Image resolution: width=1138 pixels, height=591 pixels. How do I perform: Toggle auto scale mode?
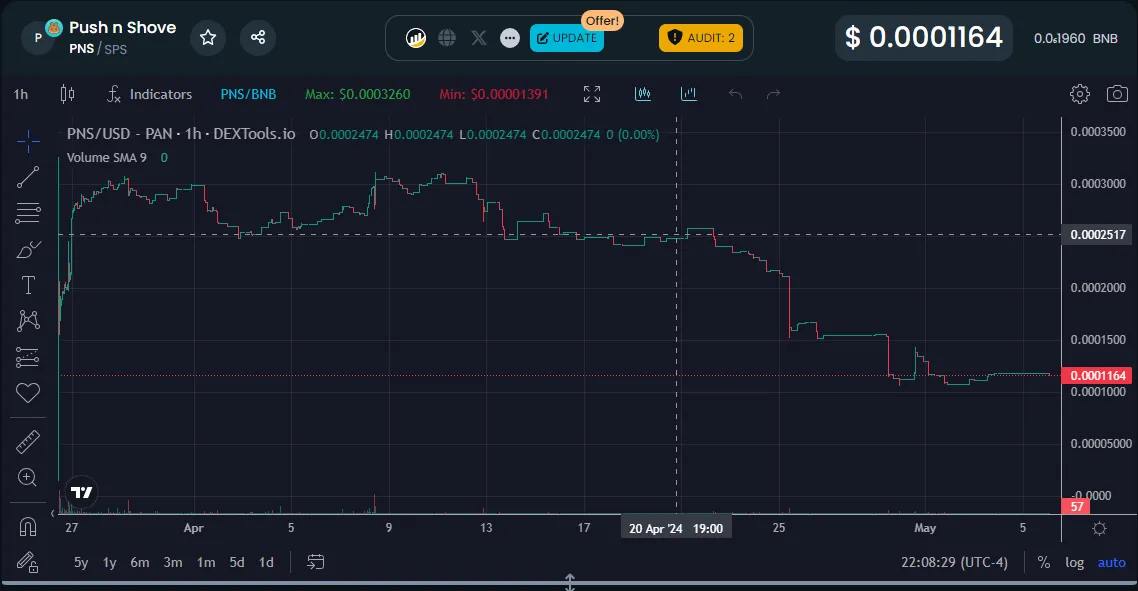coord(1111,563)
